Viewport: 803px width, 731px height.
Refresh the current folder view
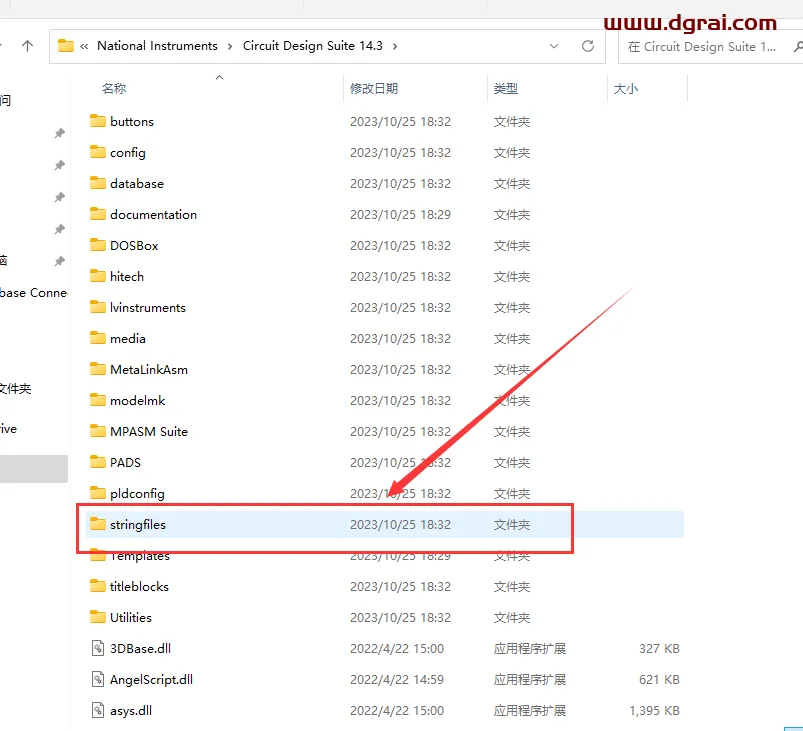point(588,46)
